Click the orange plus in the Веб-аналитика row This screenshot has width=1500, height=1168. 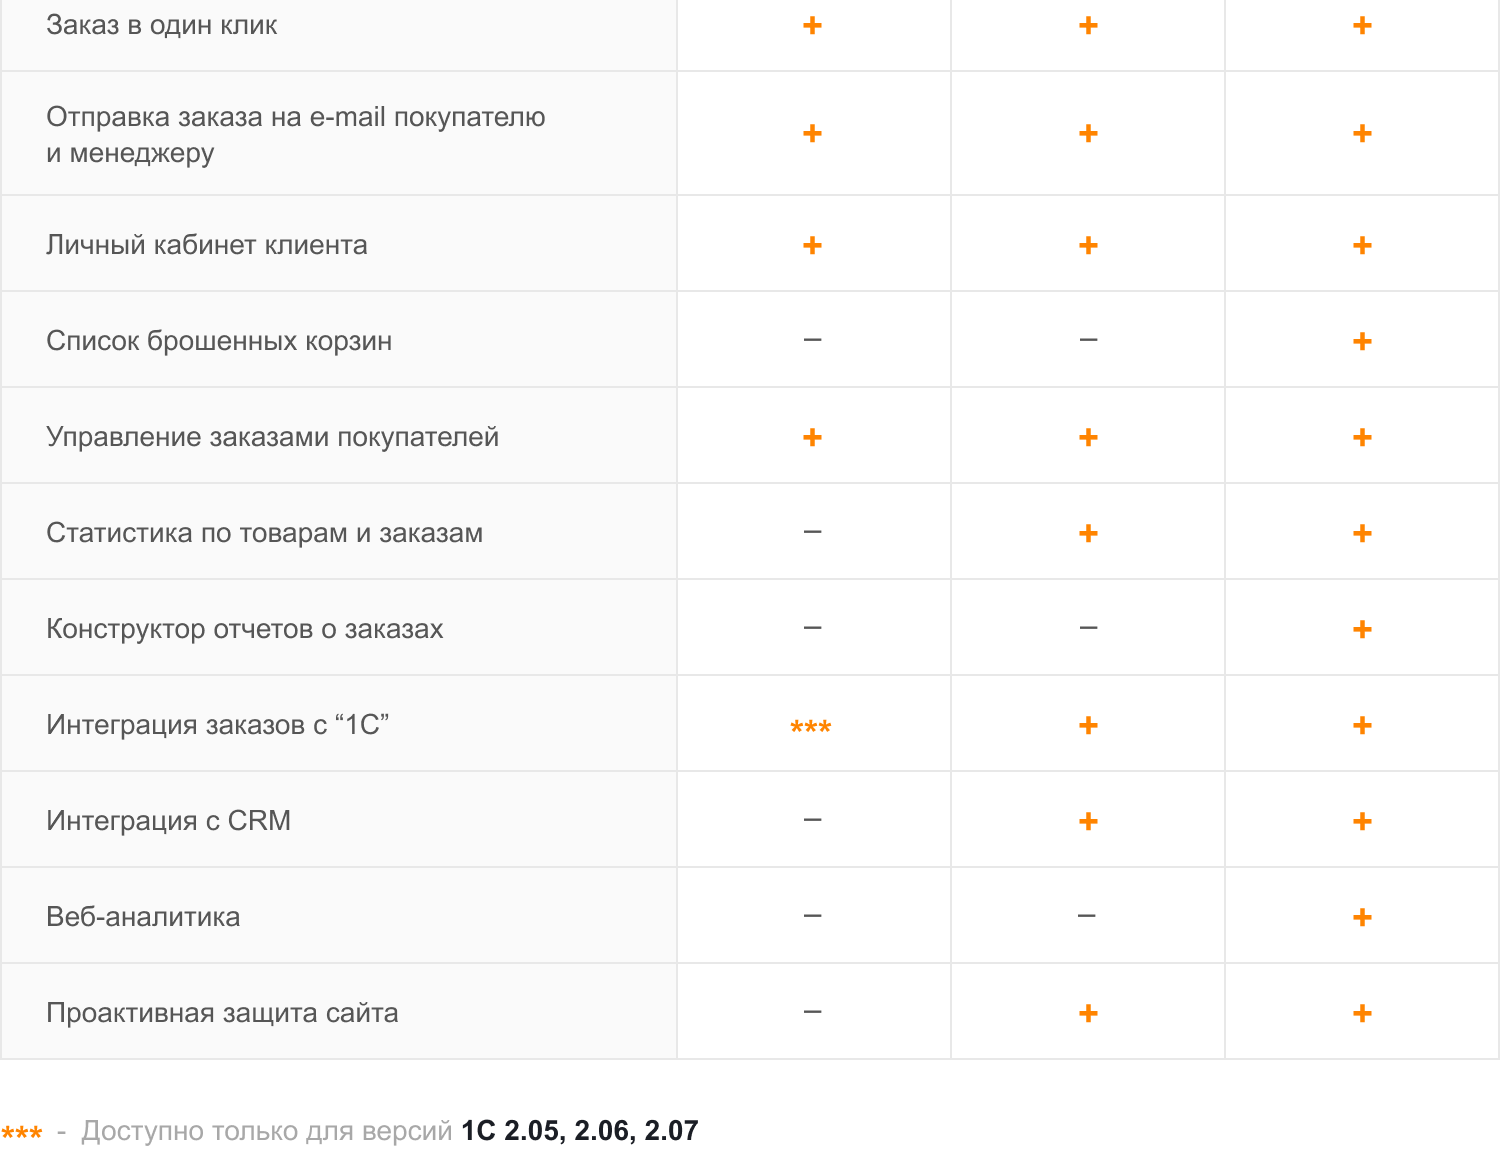(x=1362, y=917)
